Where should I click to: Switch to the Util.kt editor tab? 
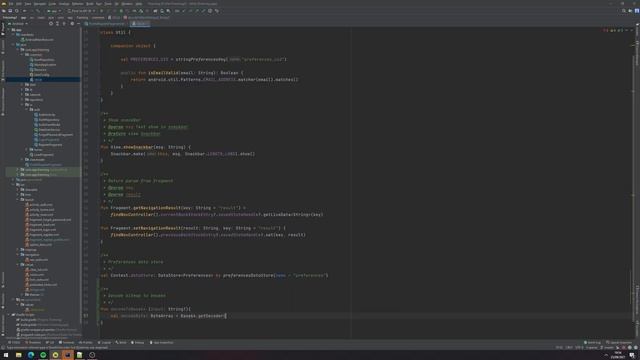140,24
